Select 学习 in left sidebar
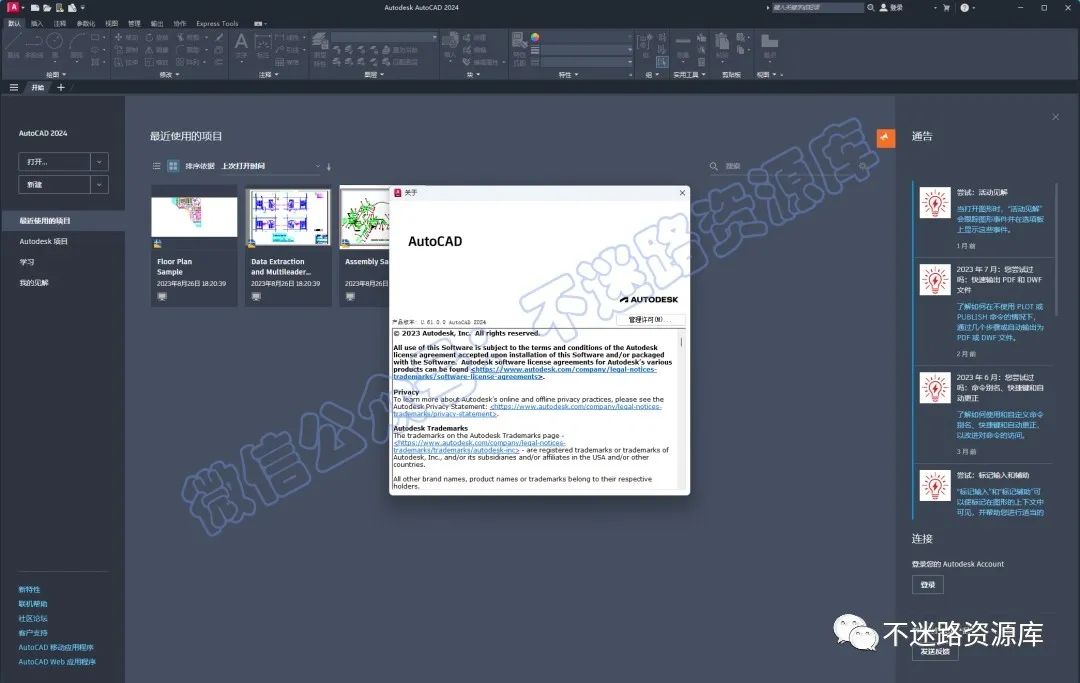Screen dimensions: 1080x683 27,262
